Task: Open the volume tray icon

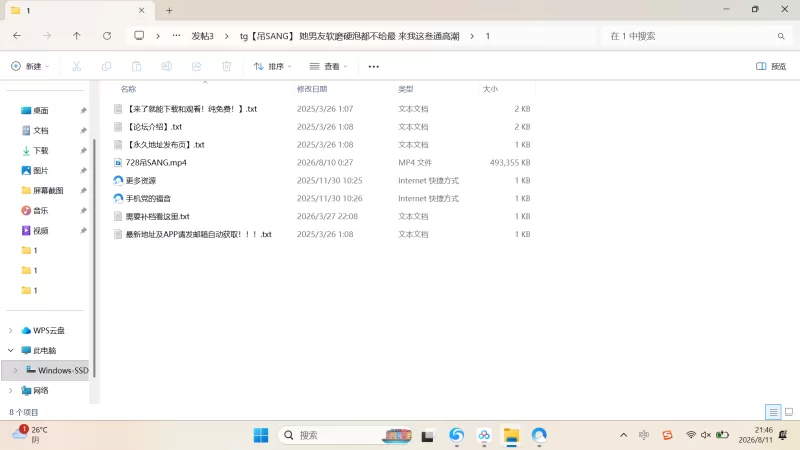Action: pyautogui.click(x=706, y=435)
